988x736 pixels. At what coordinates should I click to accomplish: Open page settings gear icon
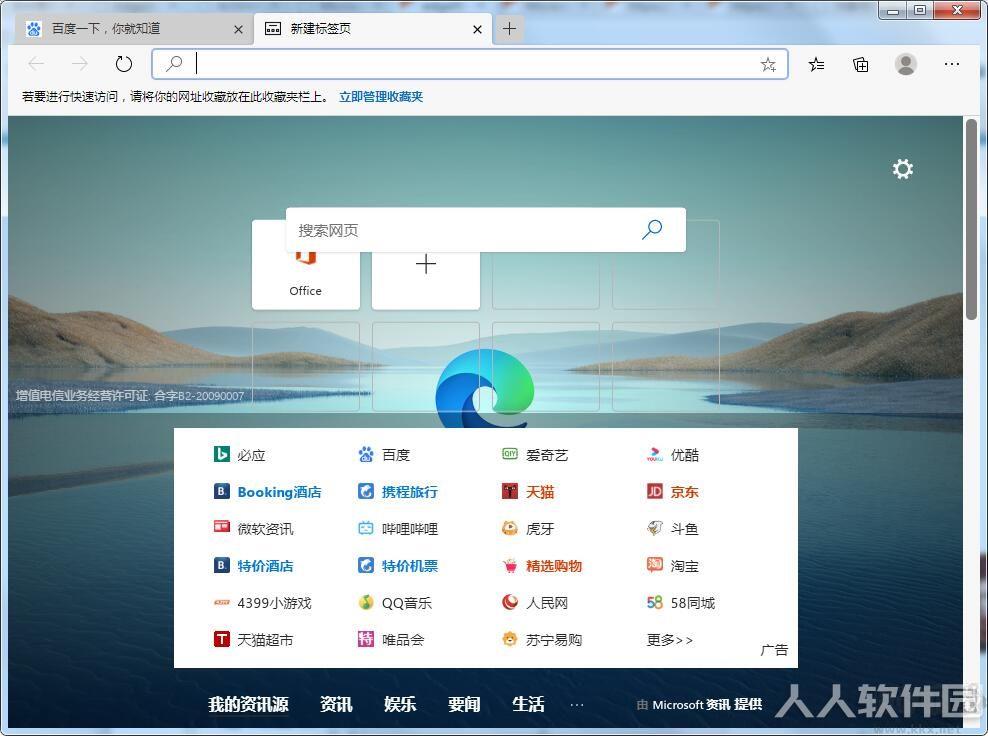point(902,169)
